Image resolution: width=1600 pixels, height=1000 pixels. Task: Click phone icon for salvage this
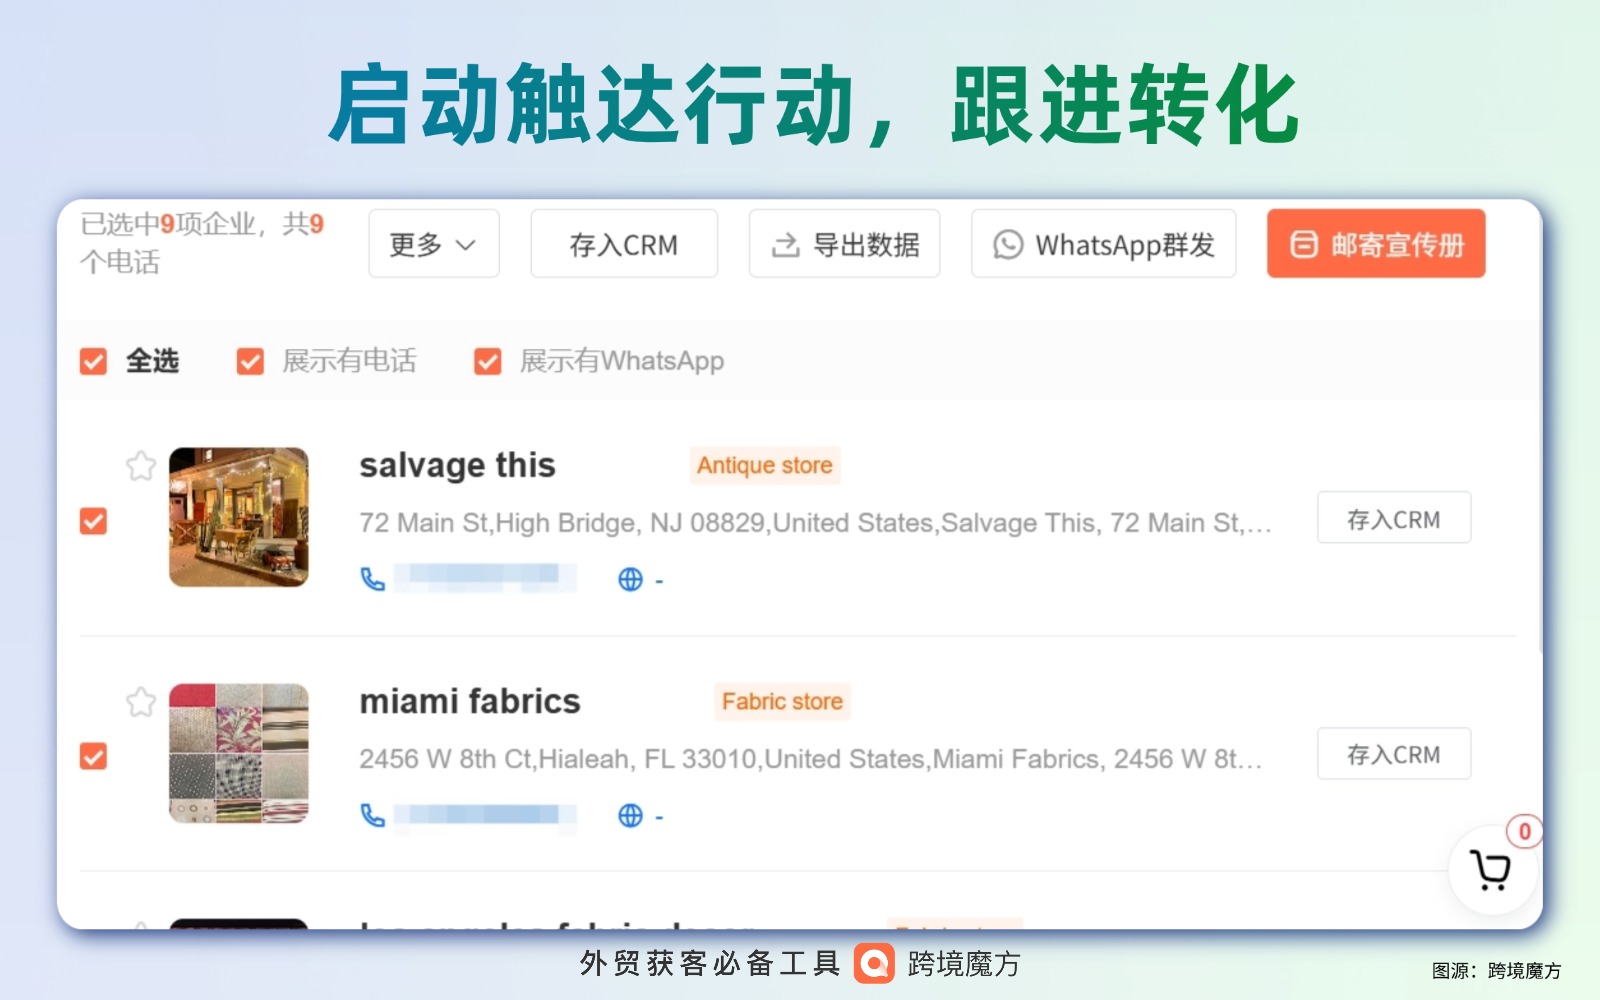(x=373, y=579)
